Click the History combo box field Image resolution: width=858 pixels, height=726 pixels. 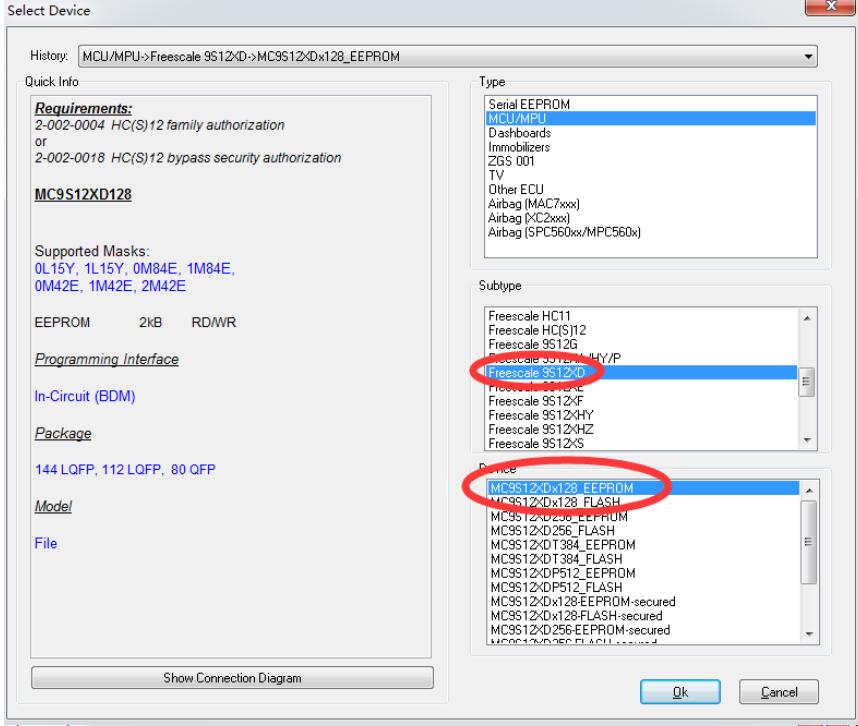click(448, 56)
